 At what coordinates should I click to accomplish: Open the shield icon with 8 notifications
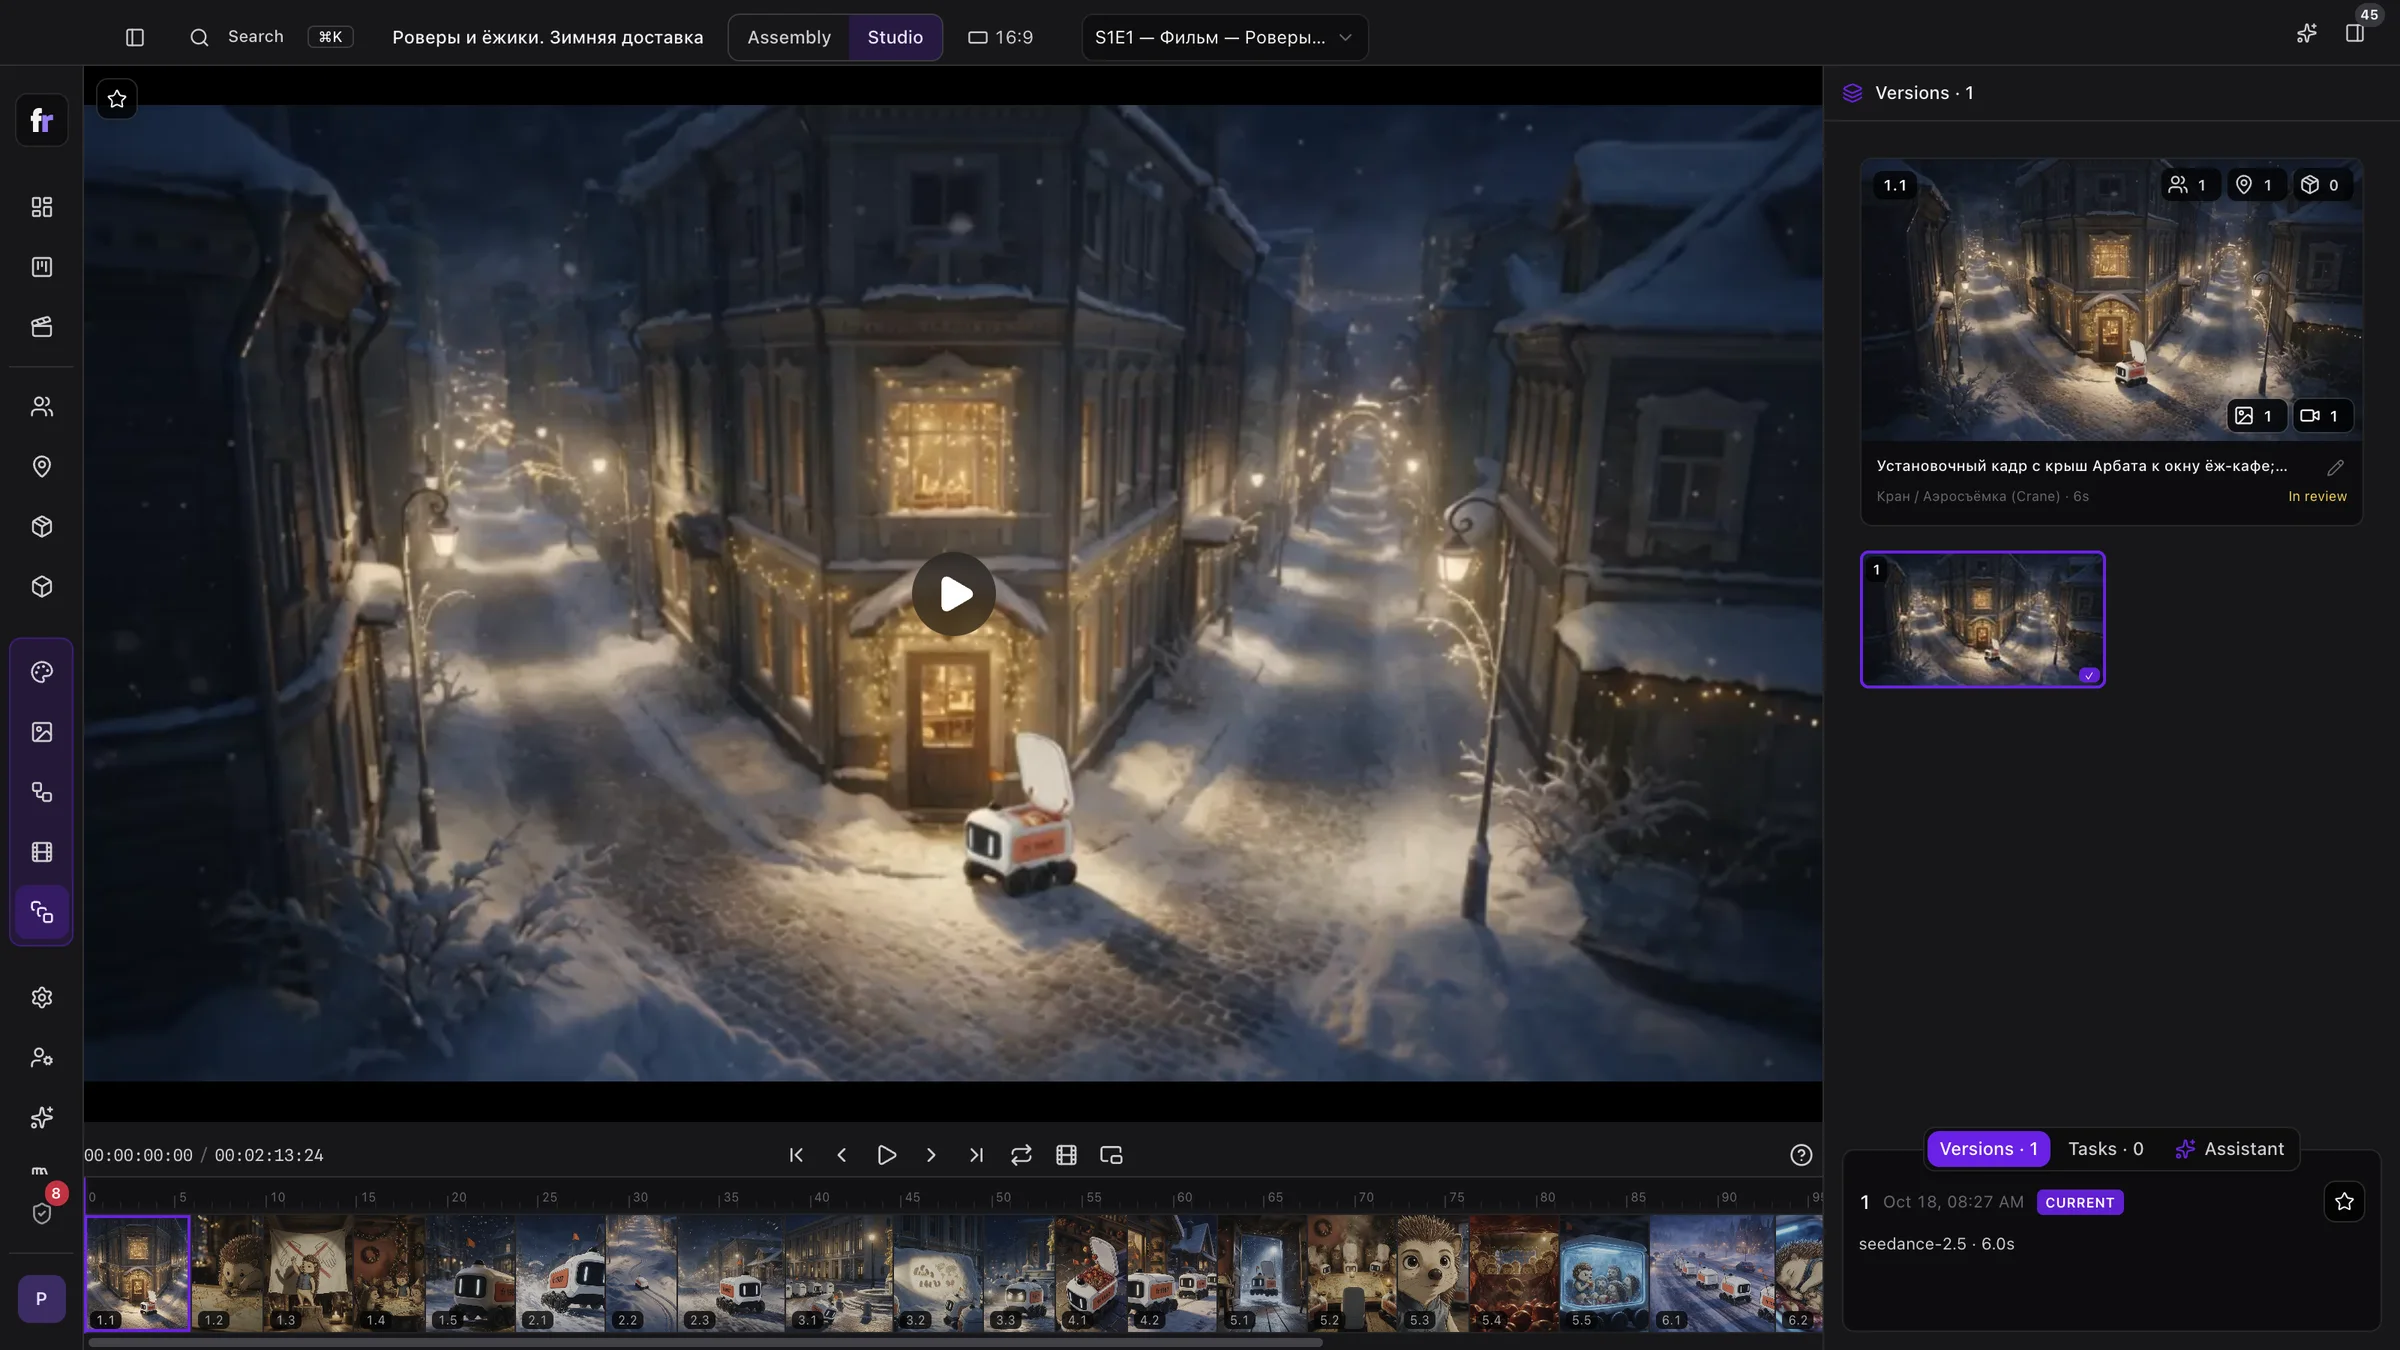(x=42, y=1213)
